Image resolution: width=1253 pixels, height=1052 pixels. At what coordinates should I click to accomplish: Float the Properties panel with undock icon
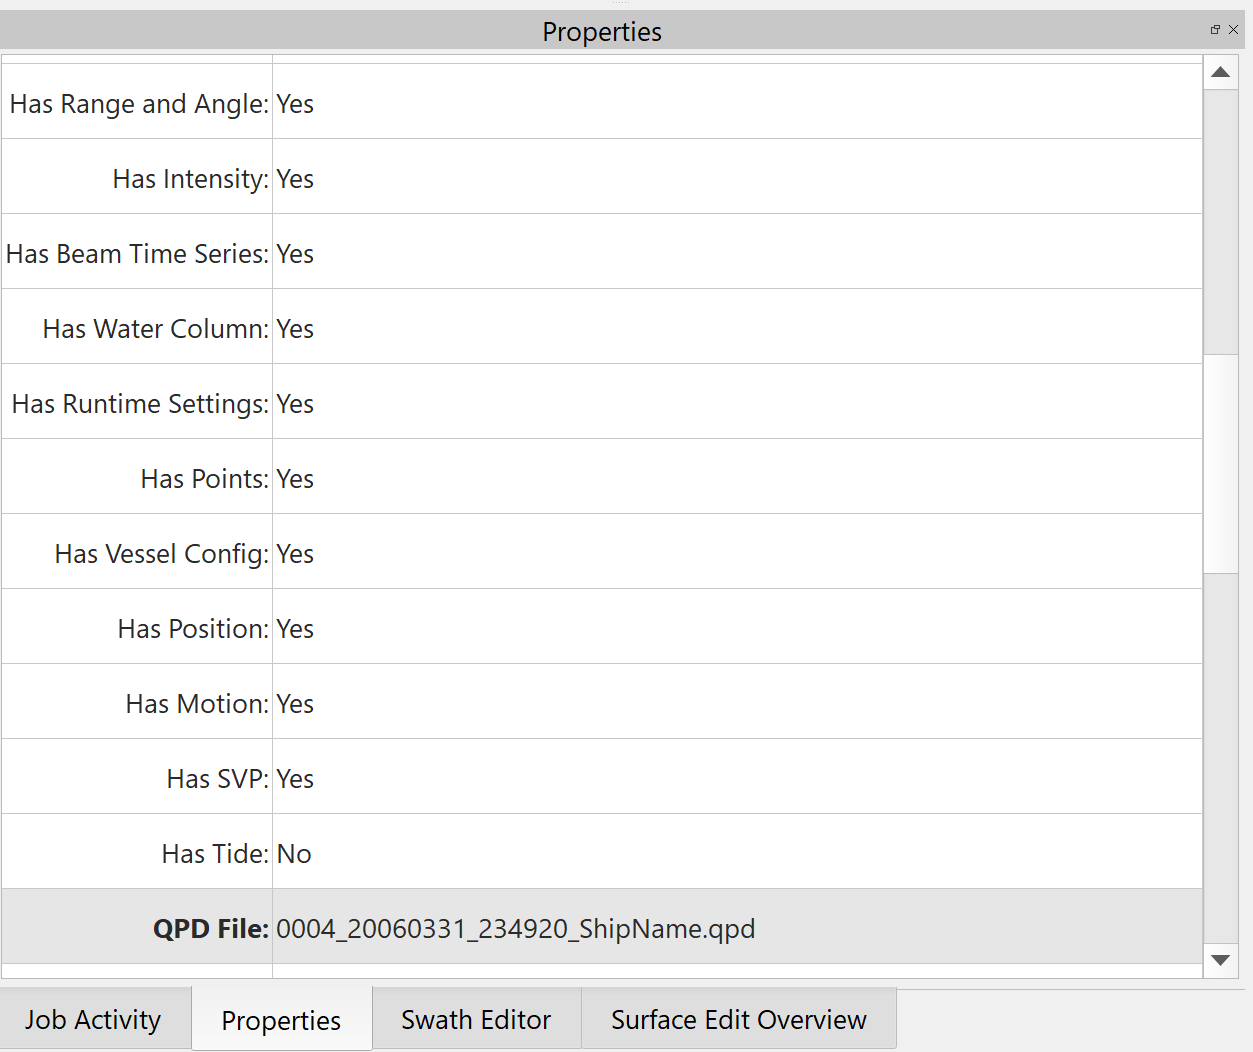(1215, 30)
